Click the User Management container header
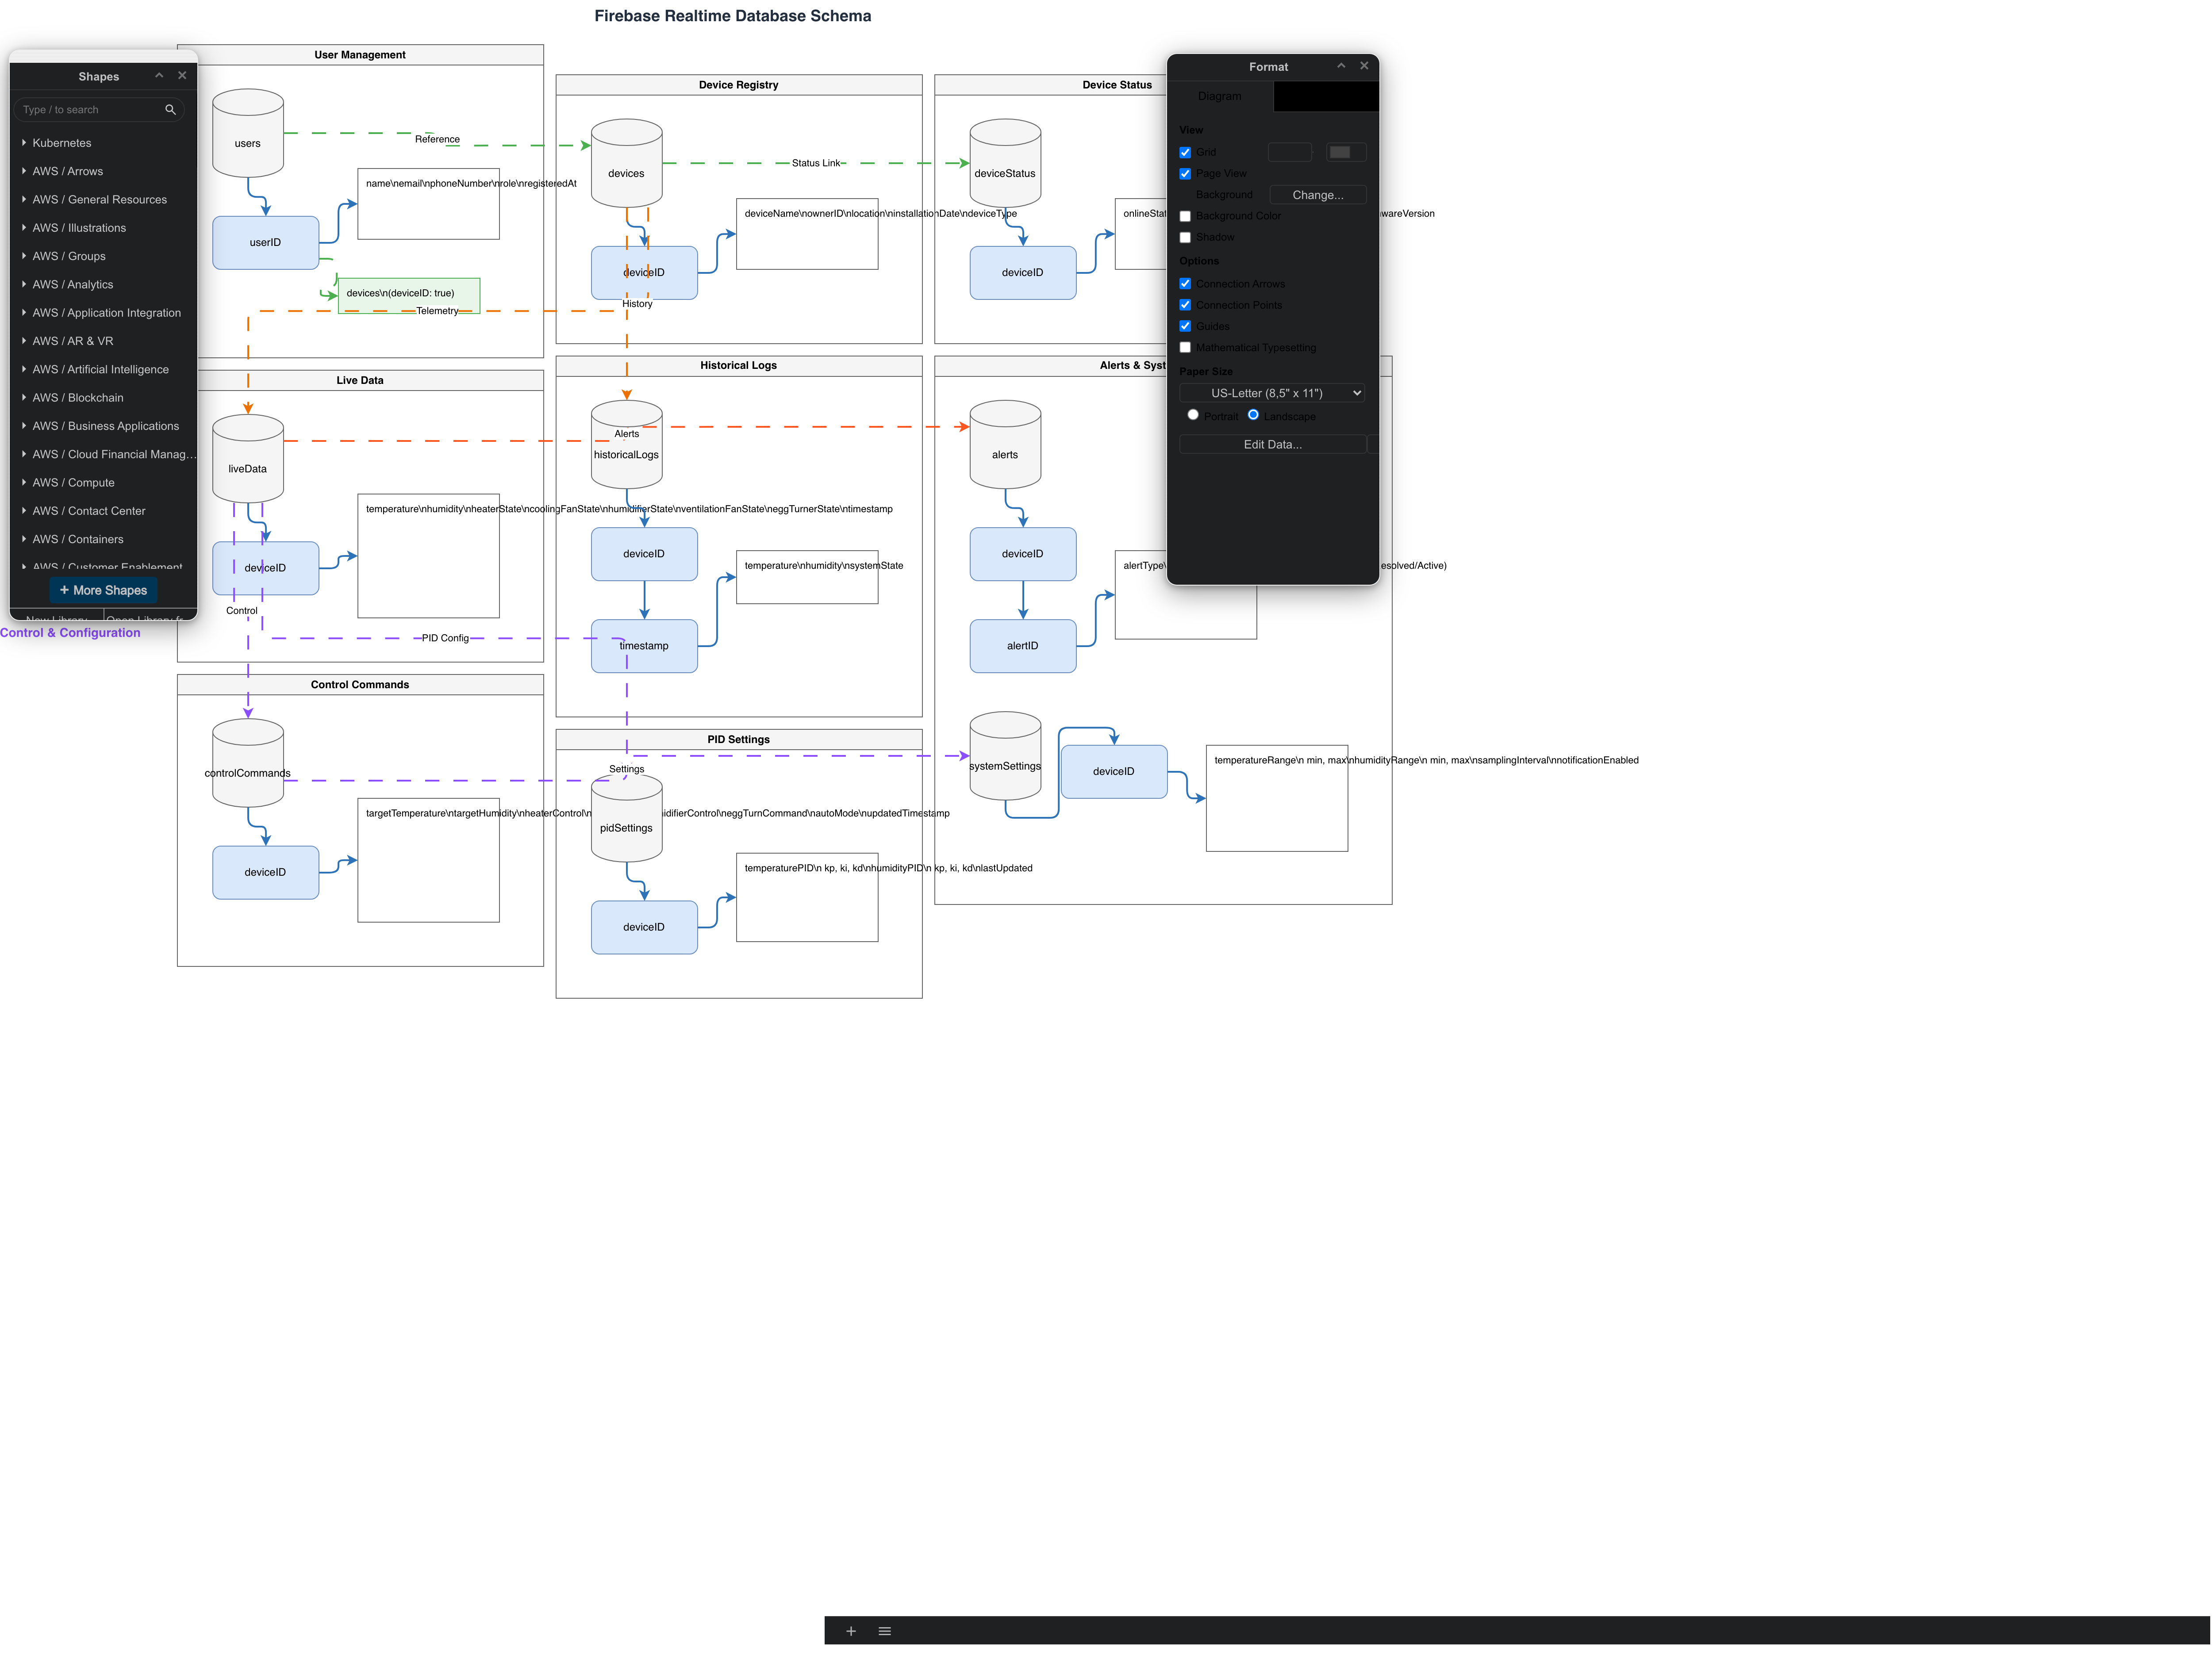Screen dimensions: 2212x1663 [x=360, y=55]
